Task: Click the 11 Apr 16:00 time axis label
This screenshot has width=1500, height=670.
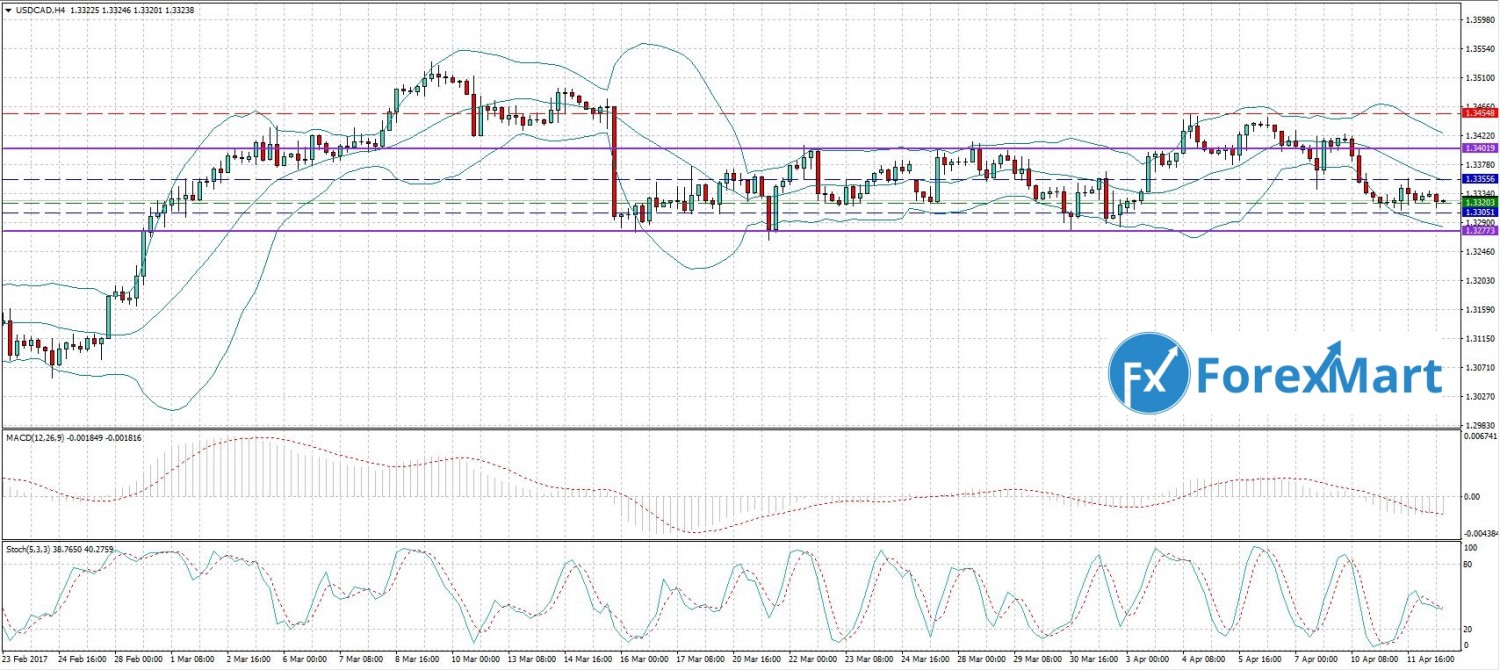Action: pos(1429,660)
